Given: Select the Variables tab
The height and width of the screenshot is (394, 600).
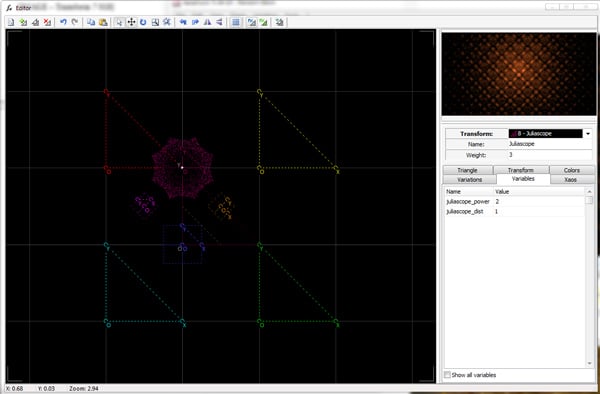Looking at the screenshot, I should pos(523,179).
